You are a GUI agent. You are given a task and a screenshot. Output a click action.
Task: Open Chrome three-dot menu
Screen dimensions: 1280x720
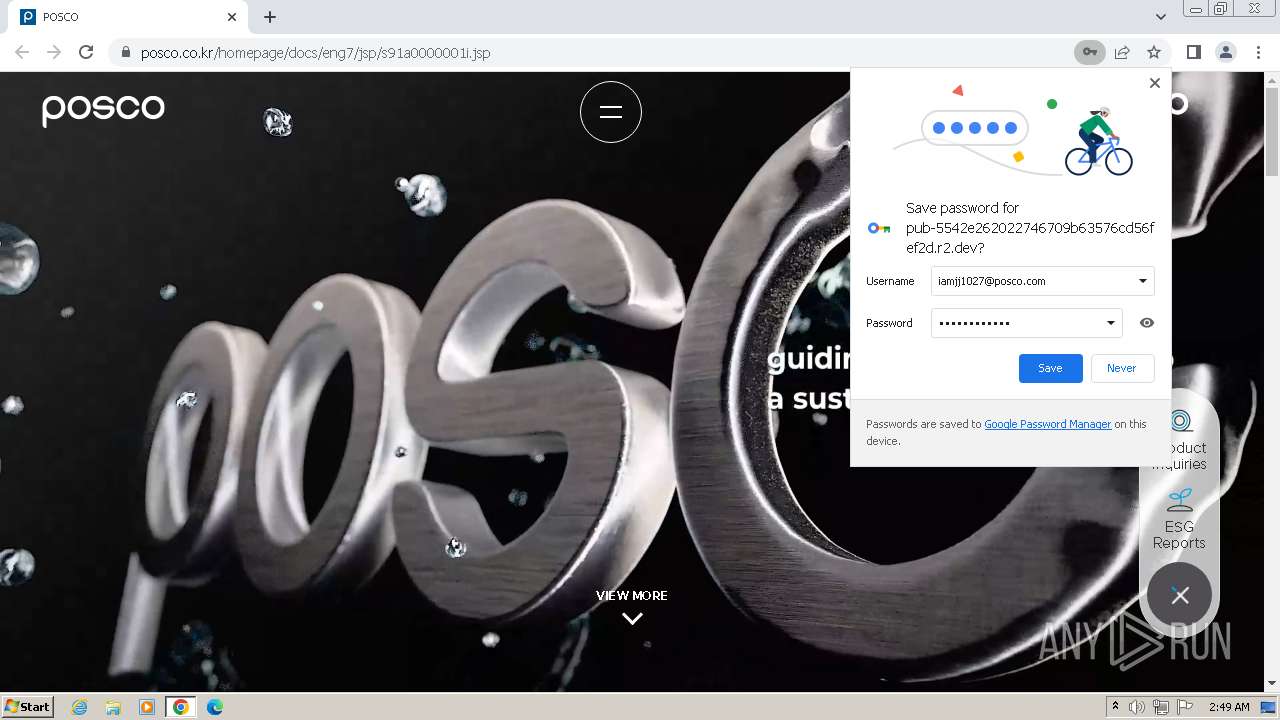(1258, 52)
